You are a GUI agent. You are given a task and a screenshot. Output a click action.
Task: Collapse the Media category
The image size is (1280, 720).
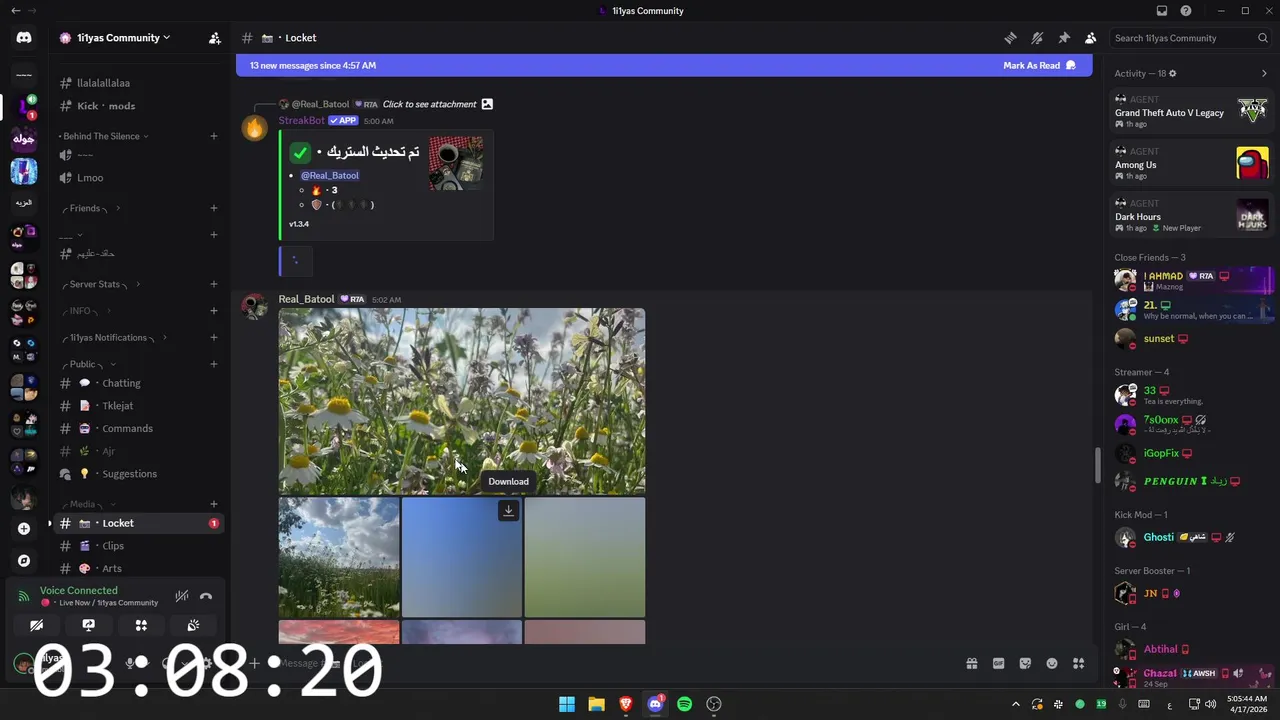(x=87, y=504)
